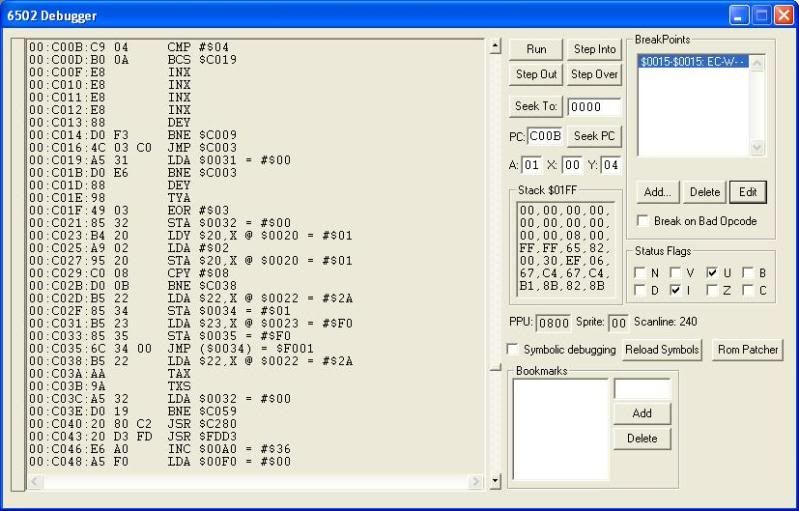Click the Run button

536,49
